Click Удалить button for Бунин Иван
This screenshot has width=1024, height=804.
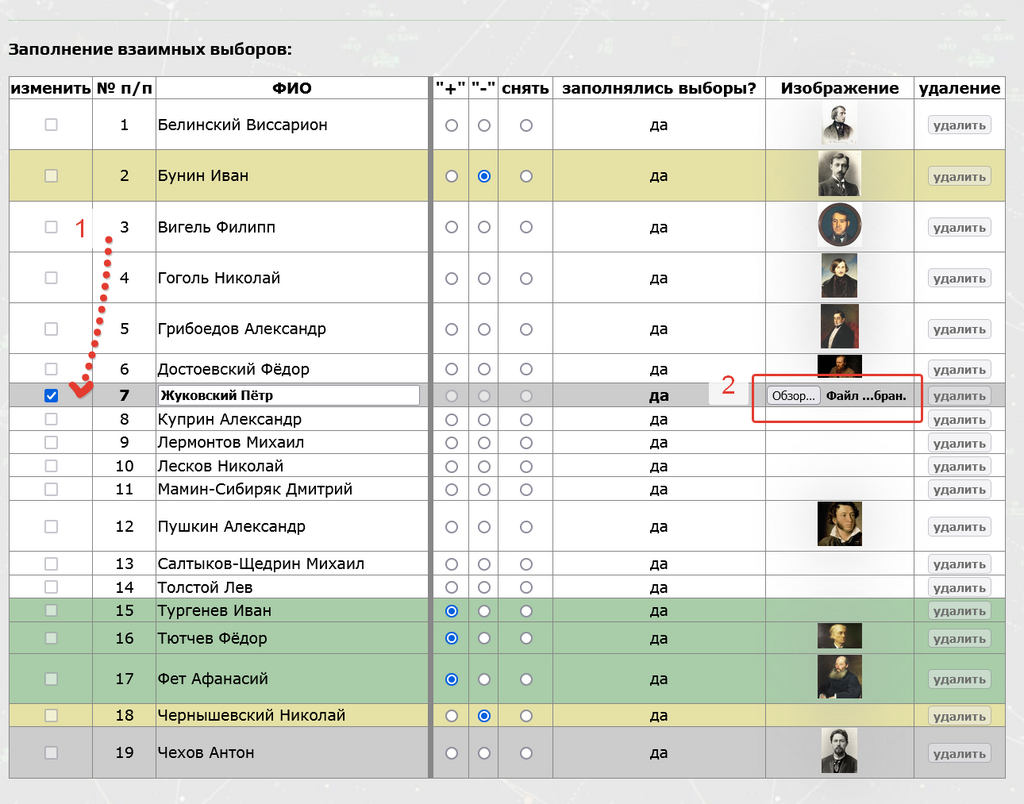pos(958,175)
